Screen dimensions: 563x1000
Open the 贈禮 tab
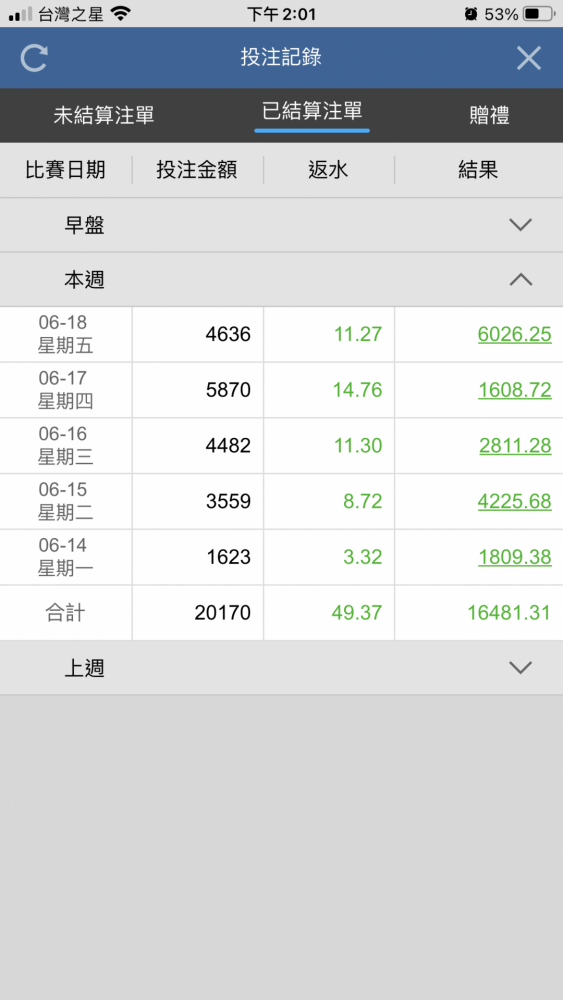(489, 115)
